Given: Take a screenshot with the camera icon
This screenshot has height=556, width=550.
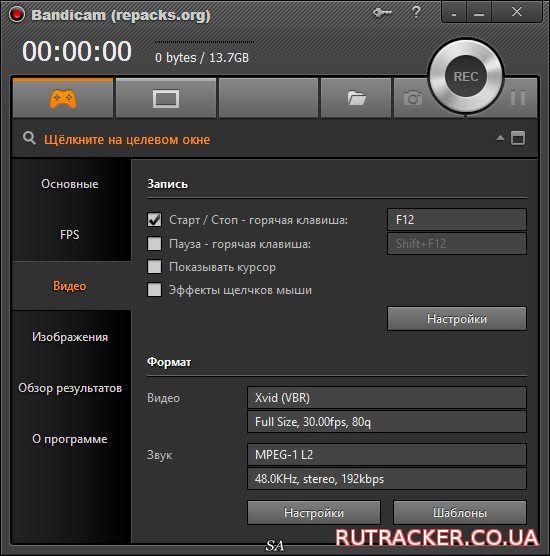Looking at the screenshot, I should click(x=412, y=98).
